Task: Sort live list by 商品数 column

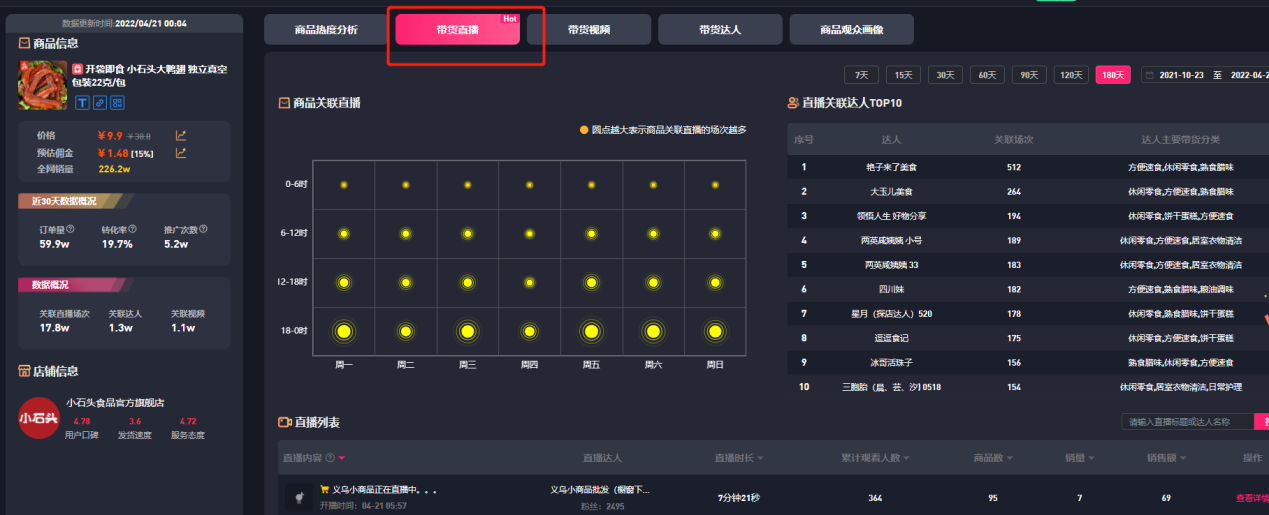Action: pos(993,458)
